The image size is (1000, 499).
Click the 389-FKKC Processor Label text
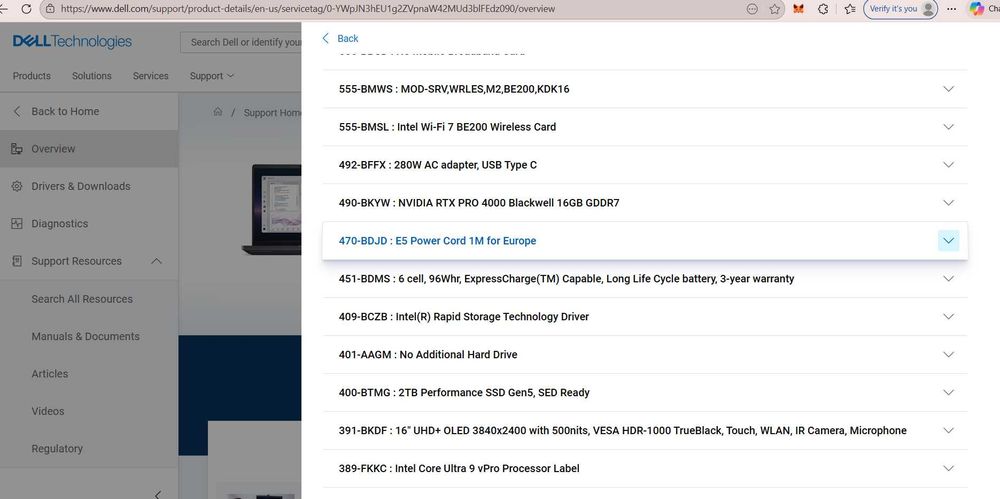(459, 468)
